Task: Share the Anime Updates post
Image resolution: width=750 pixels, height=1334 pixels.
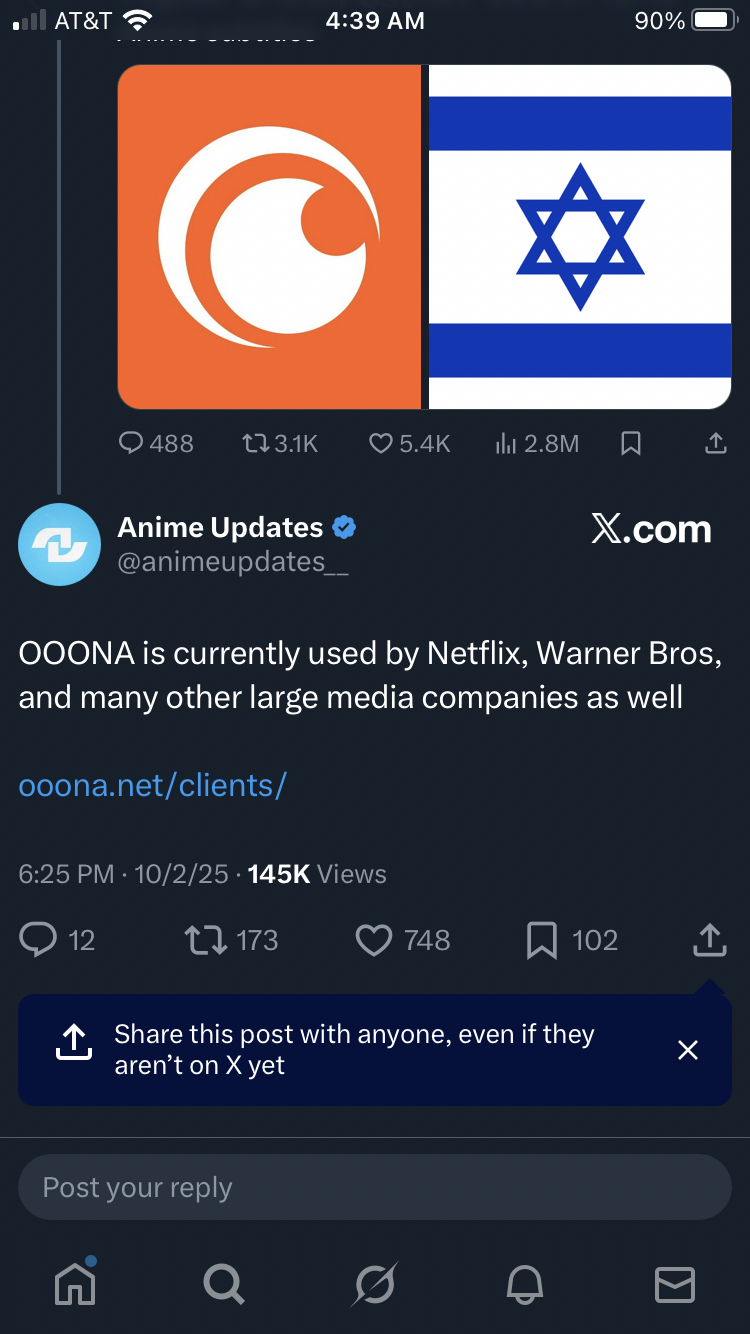Action: click(708, 940)
